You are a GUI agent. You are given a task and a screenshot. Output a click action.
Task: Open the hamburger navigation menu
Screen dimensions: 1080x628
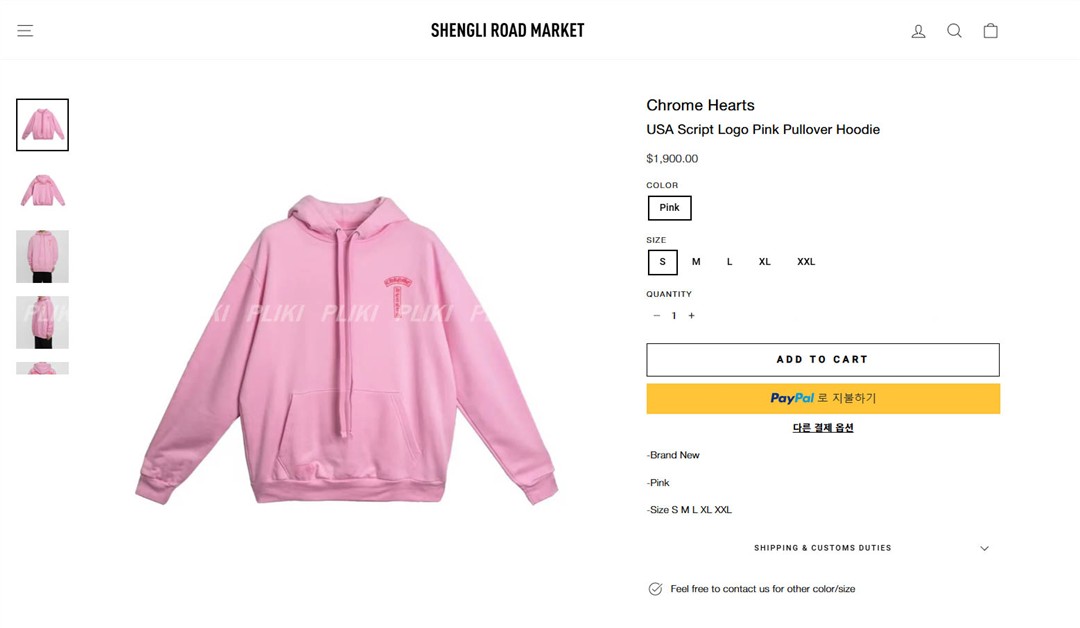[x=25, y=31]
